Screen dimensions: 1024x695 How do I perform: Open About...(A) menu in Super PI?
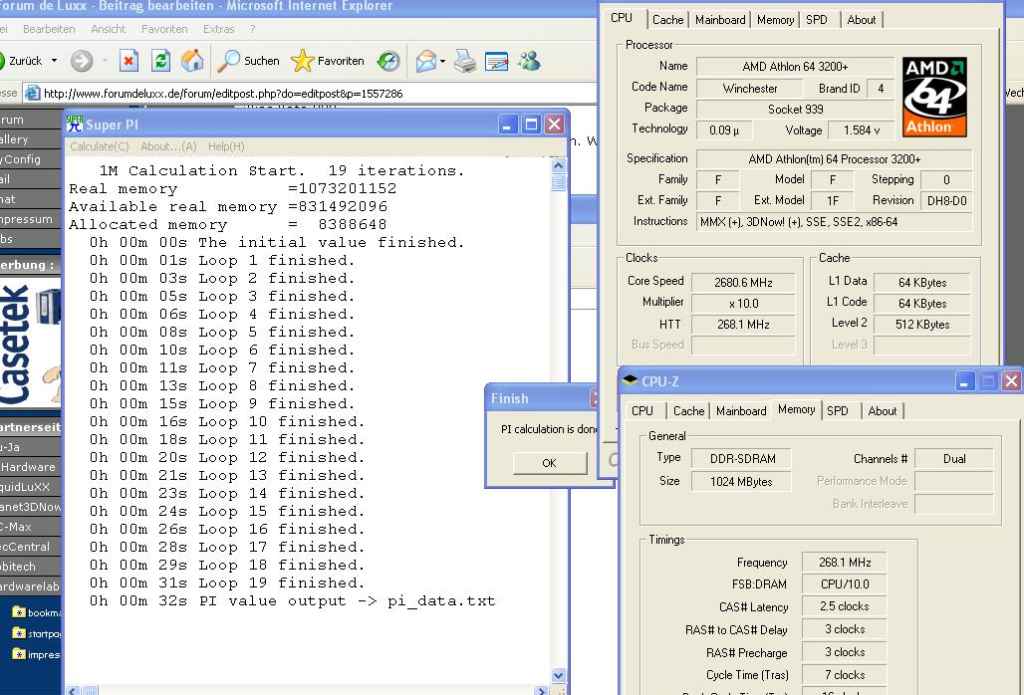(x=168, y=146)
